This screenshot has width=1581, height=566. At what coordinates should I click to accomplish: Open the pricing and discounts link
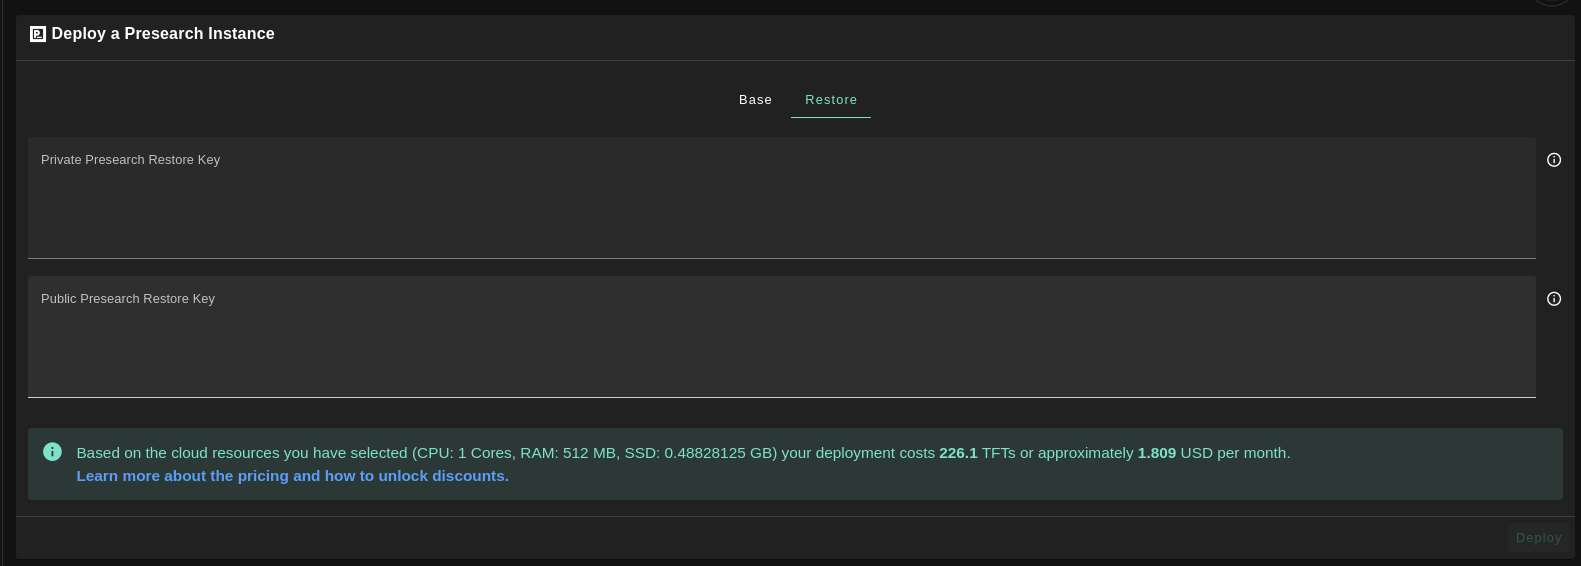coord(292,476)
